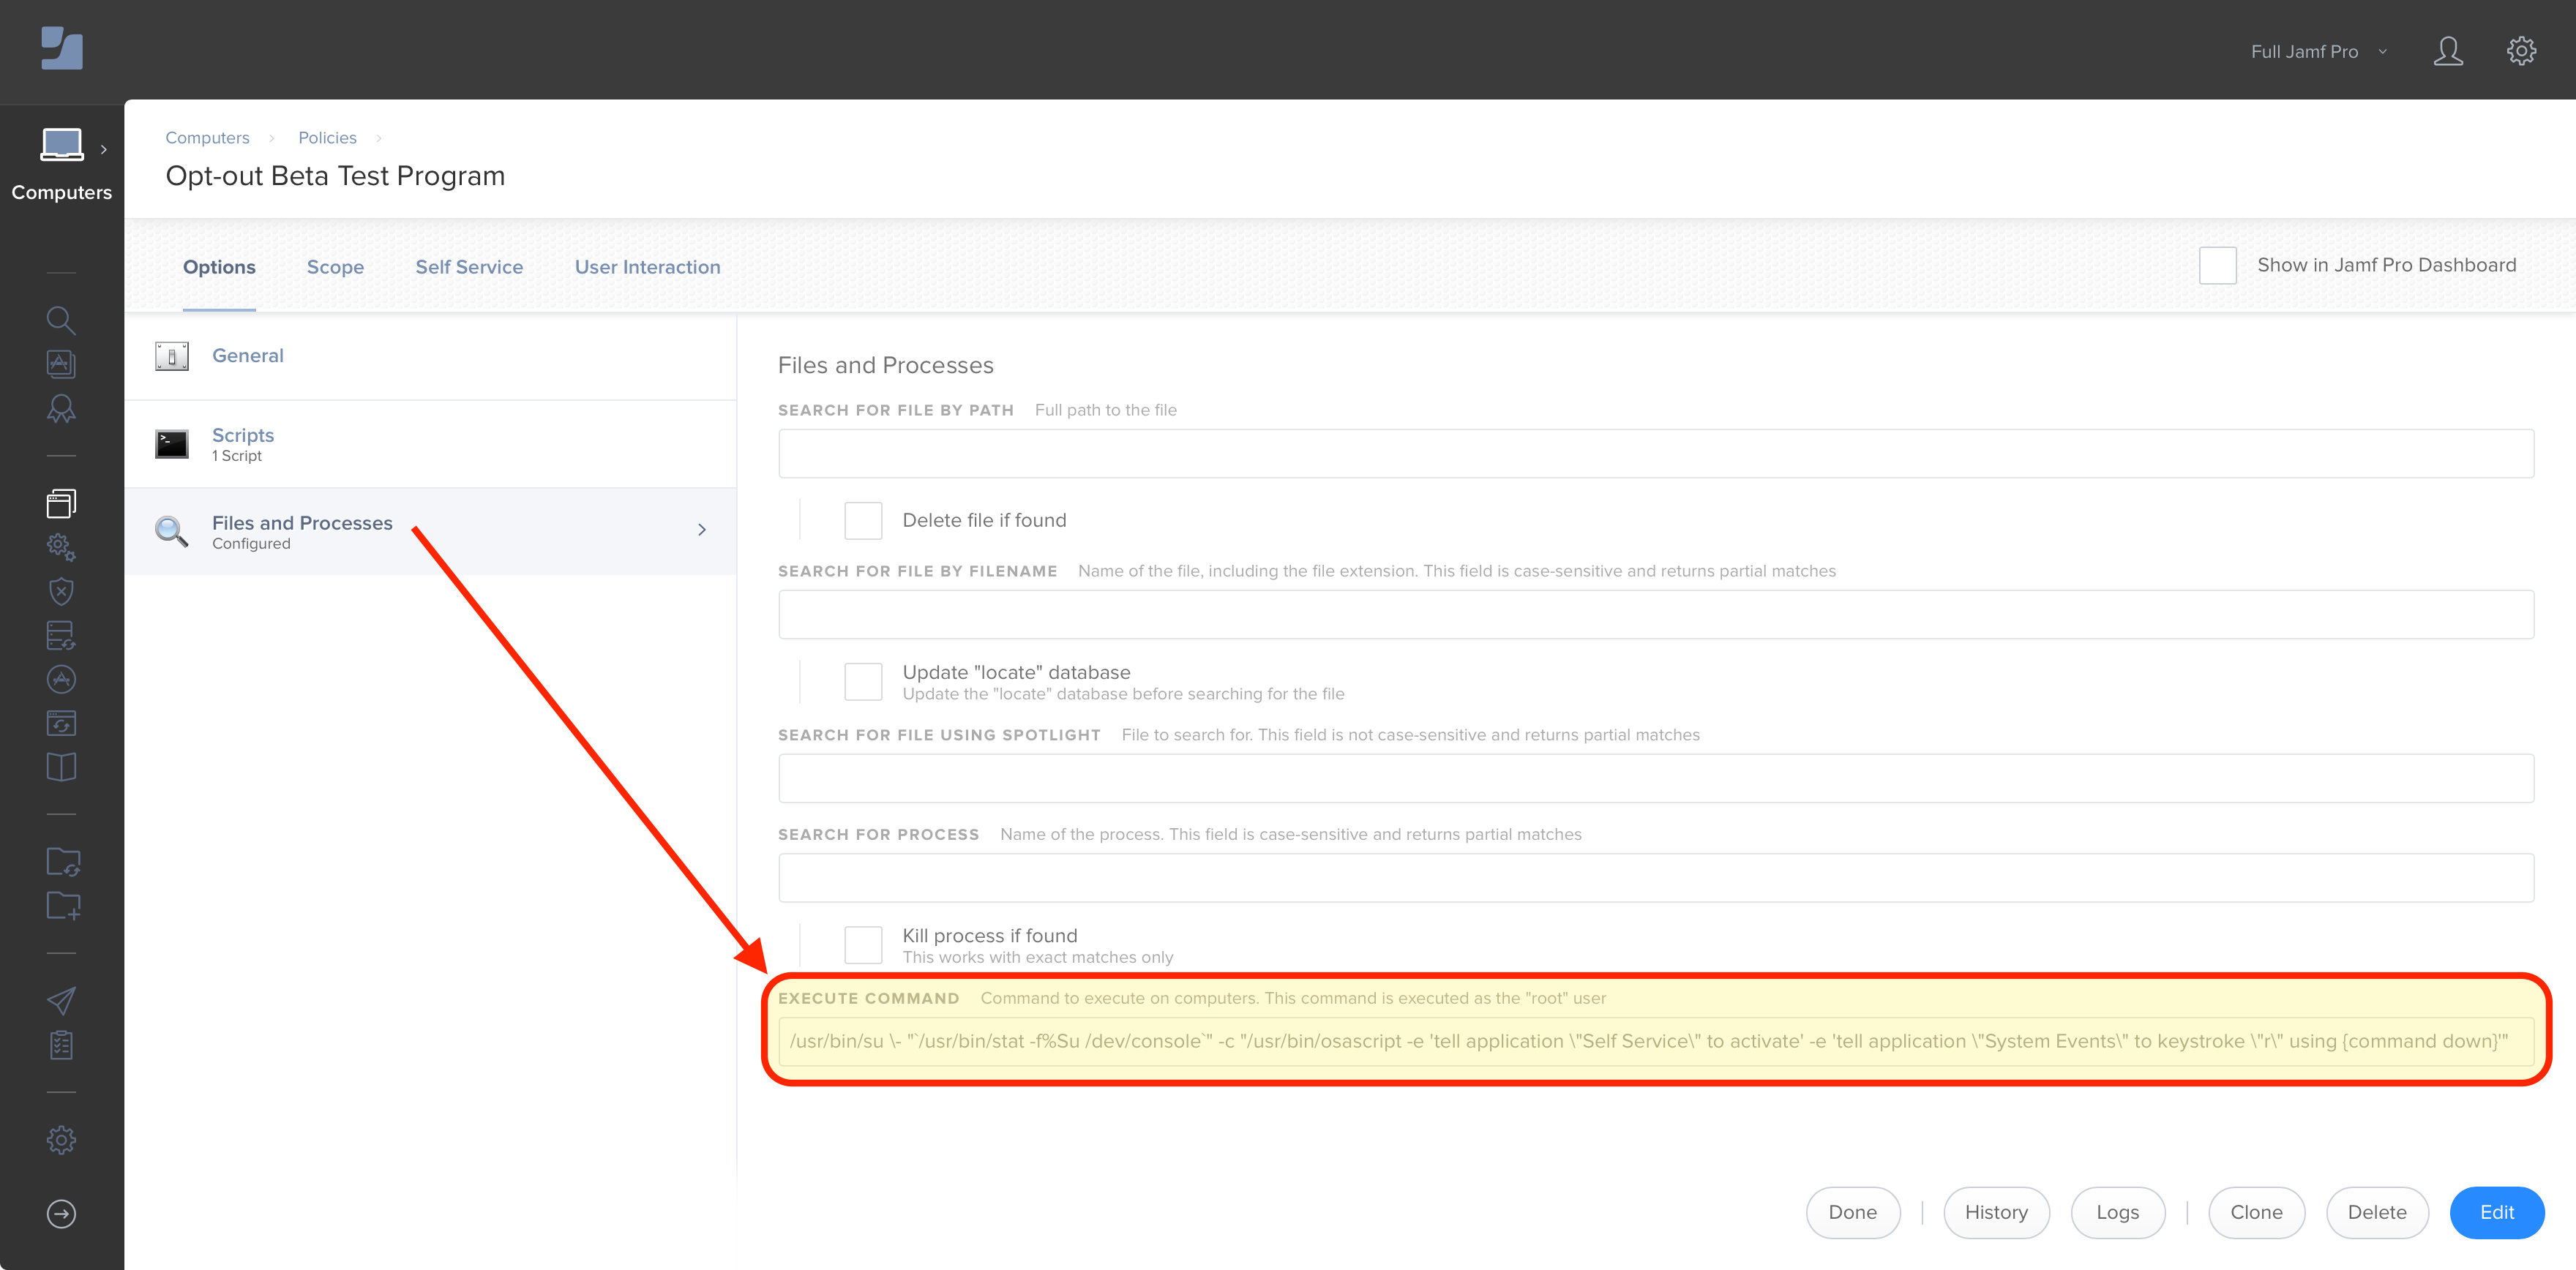Image resolution: width=2576 pixels, height=1270 pixels.
Task: Open eBooks book sidebar icon
Action: pos(61,767)
